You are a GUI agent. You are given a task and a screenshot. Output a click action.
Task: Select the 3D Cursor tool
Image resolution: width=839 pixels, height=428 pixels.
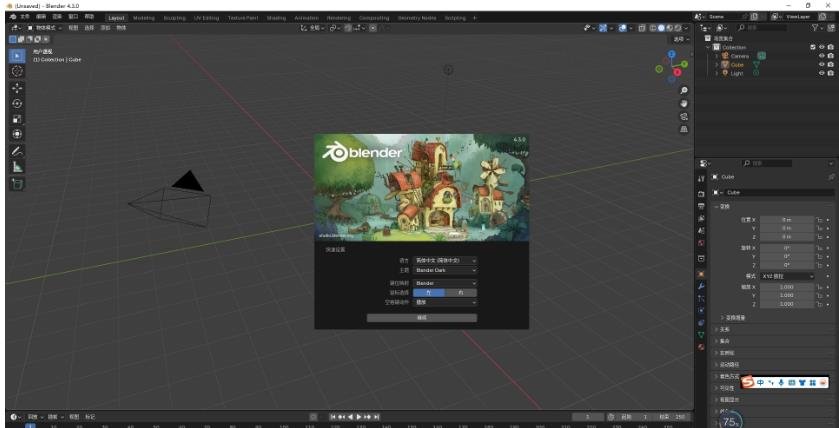[x=17, y=71]
